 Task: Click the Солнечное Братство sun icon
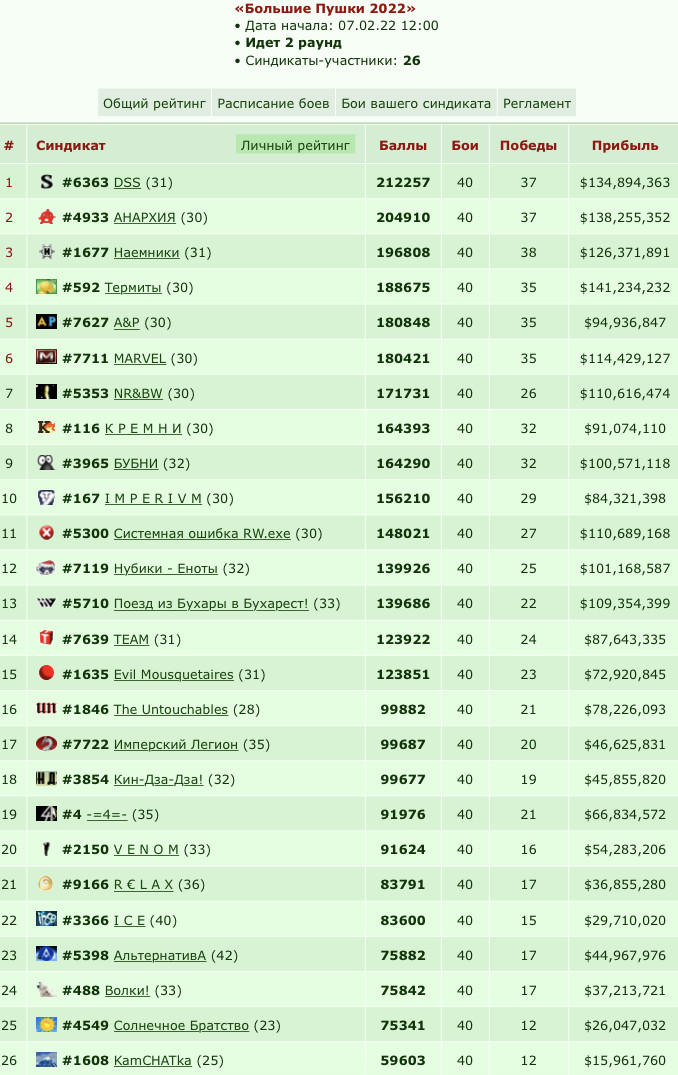point(46,1024)
